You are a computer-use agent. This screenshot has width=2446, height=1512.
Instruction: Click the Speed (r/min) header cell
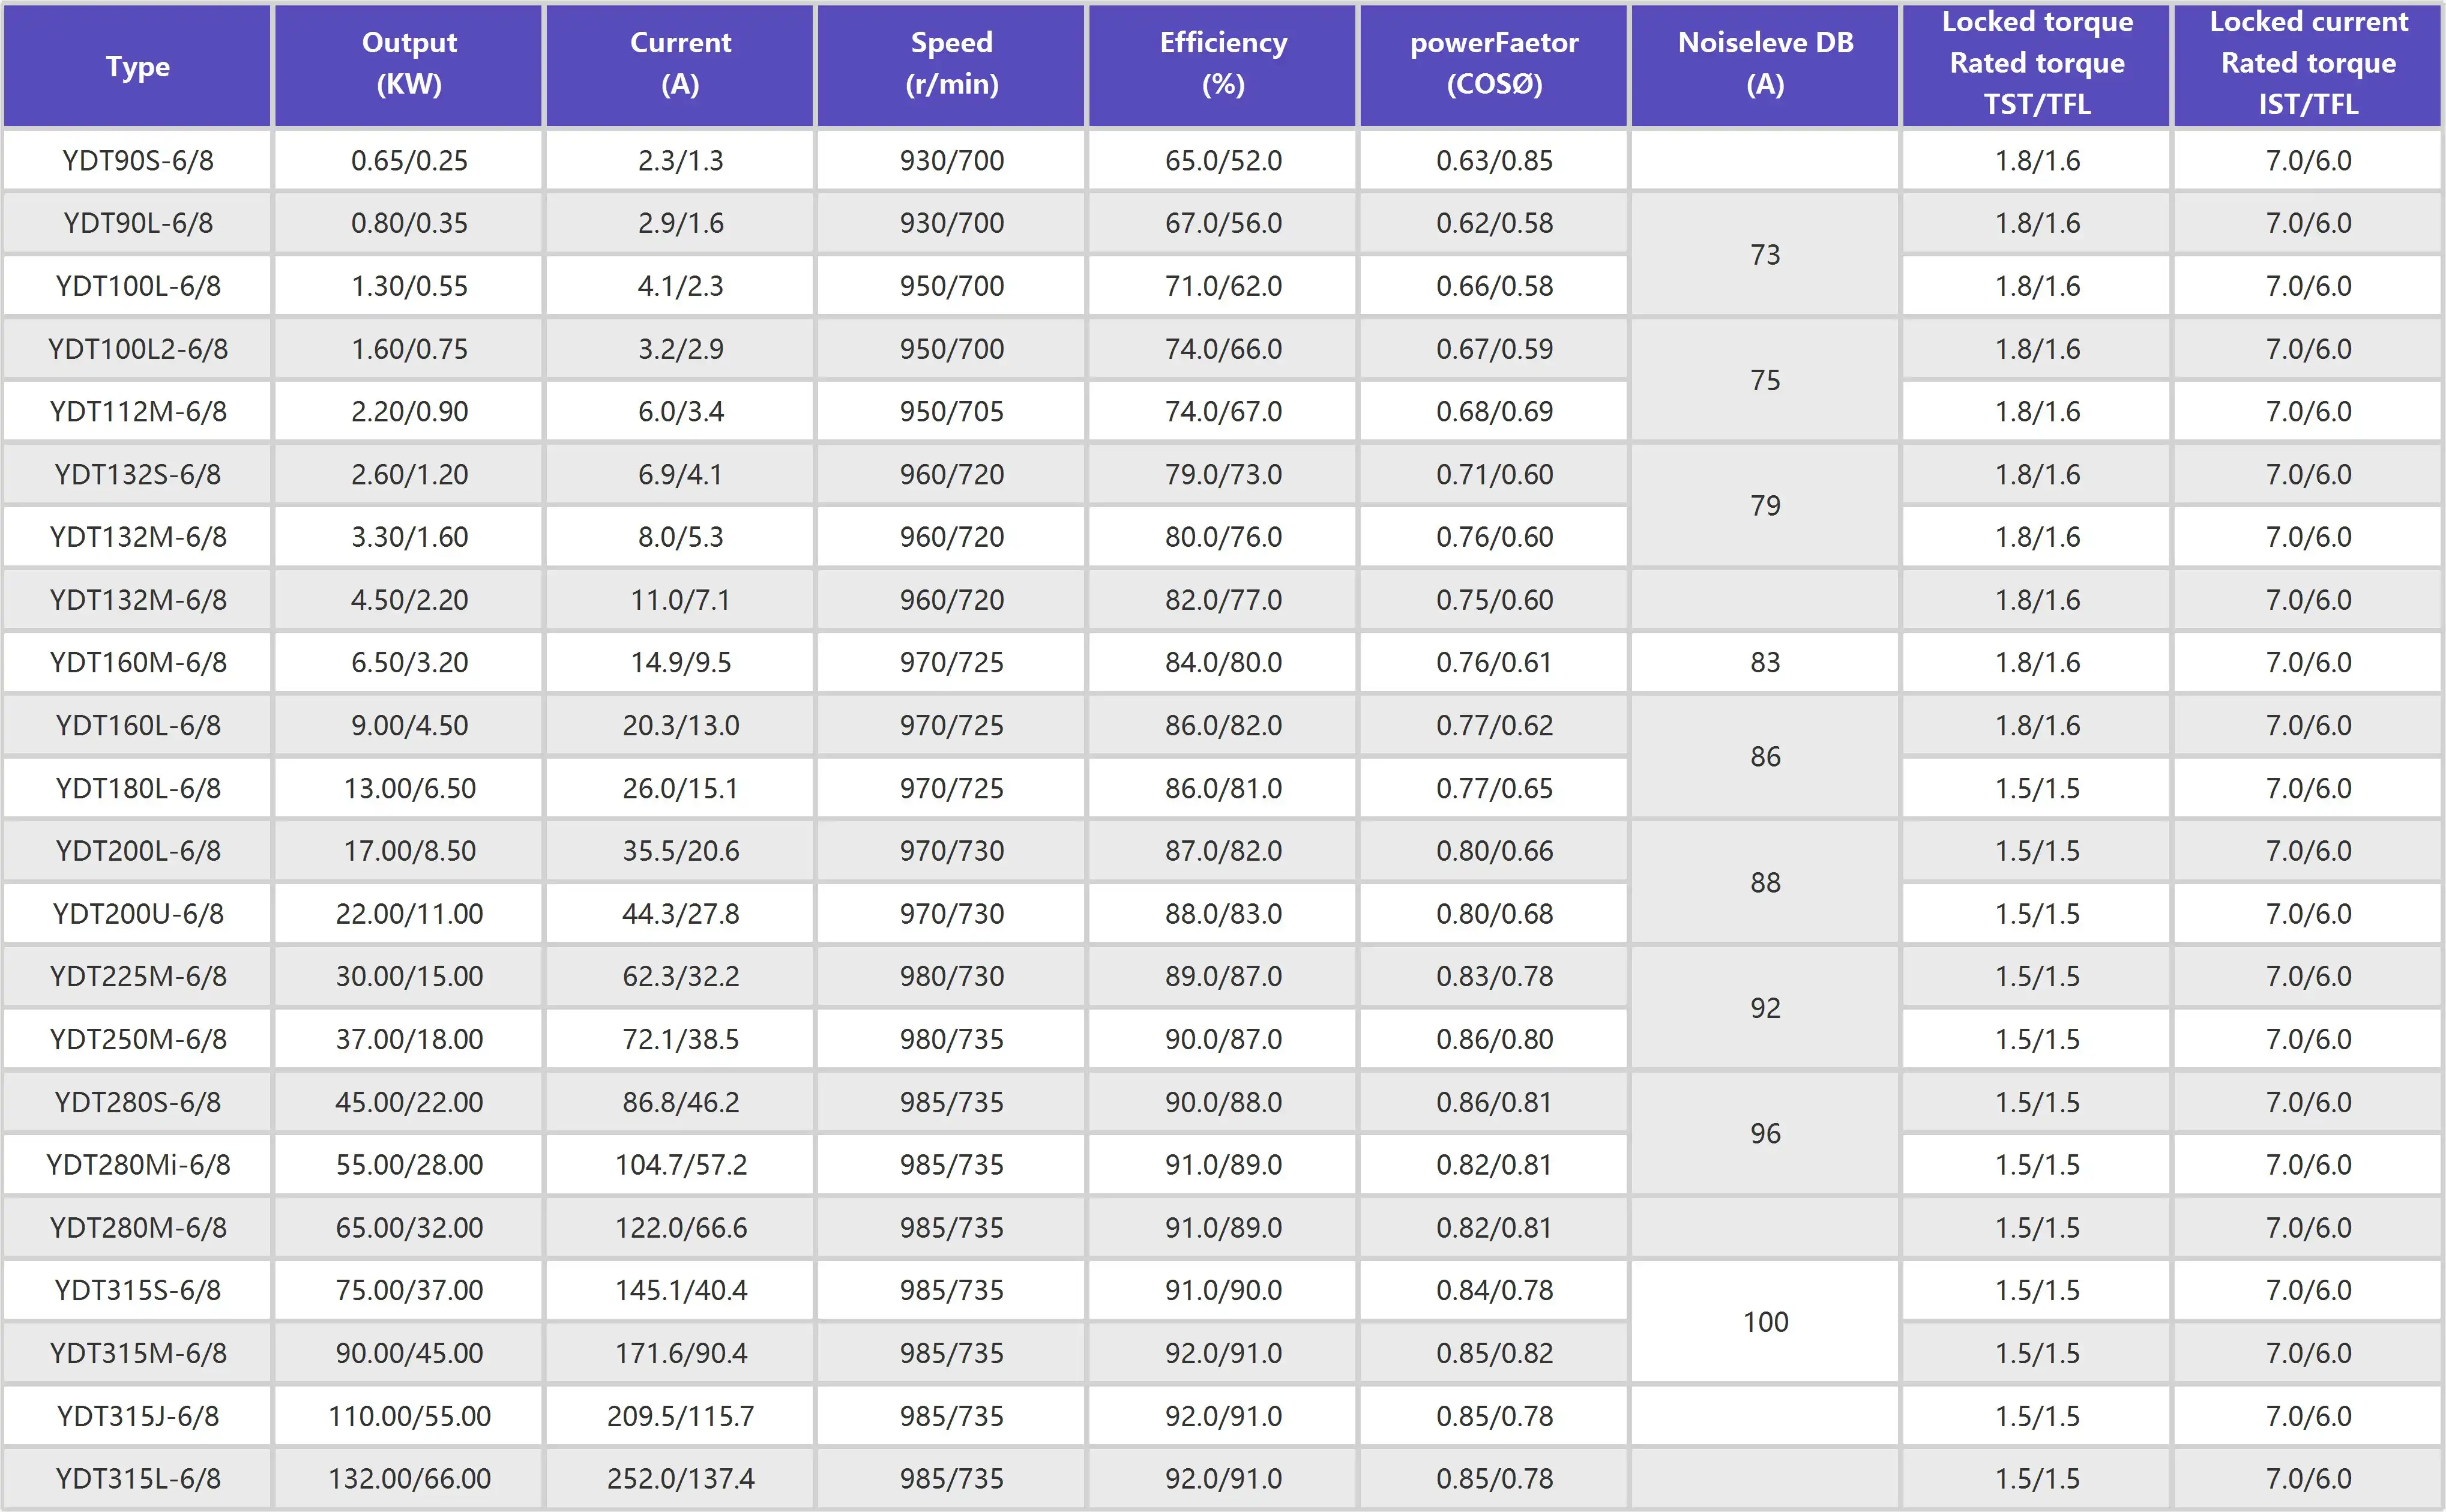pyautogui.click(x=951, y=63)
